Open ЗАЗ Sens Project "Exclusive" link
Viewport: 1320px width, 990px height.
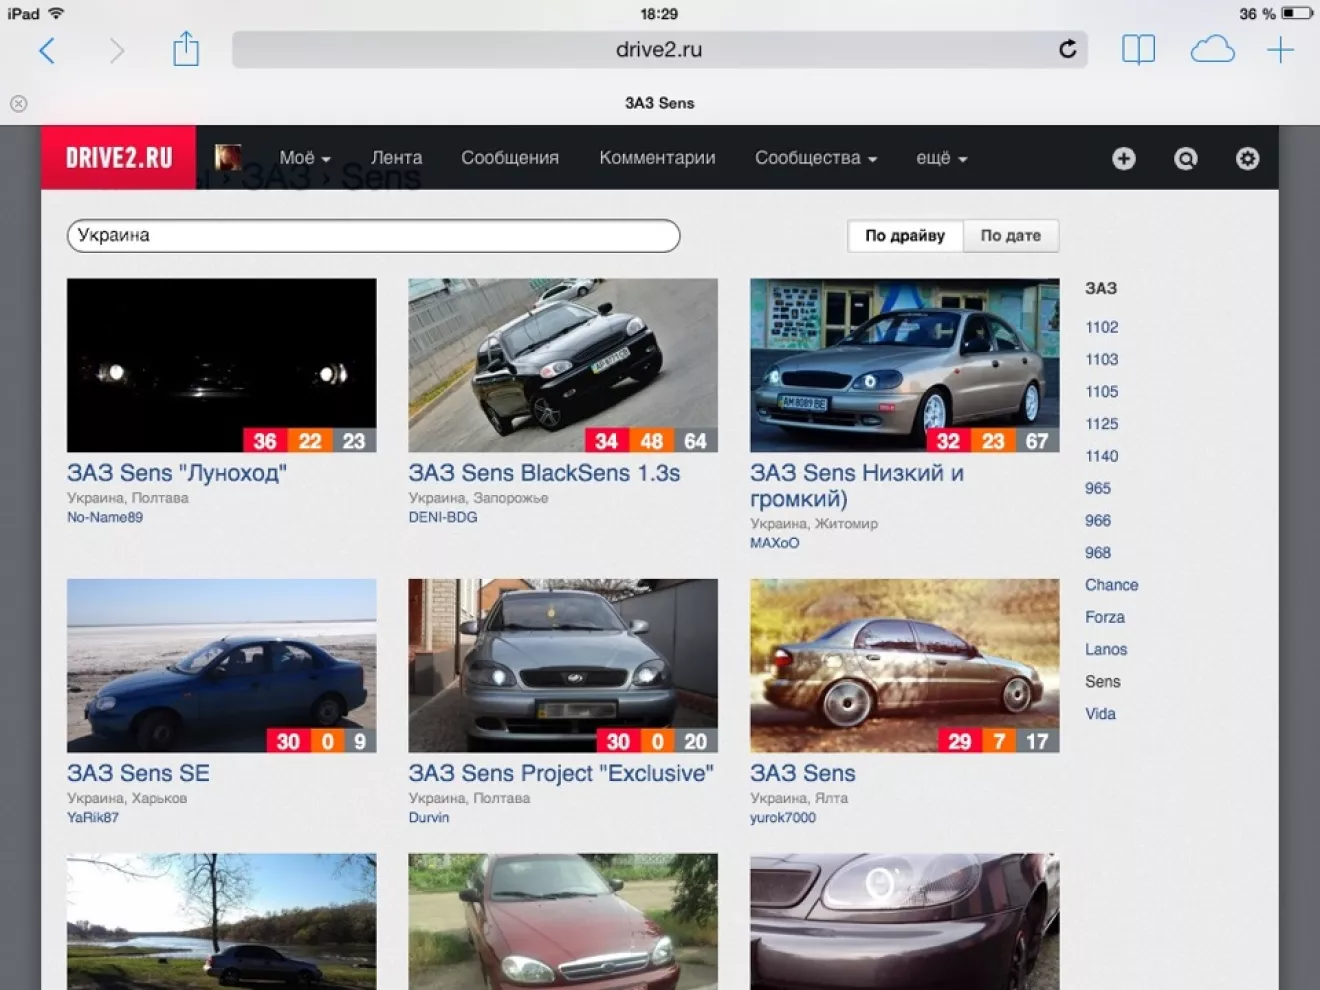[561, 773]
